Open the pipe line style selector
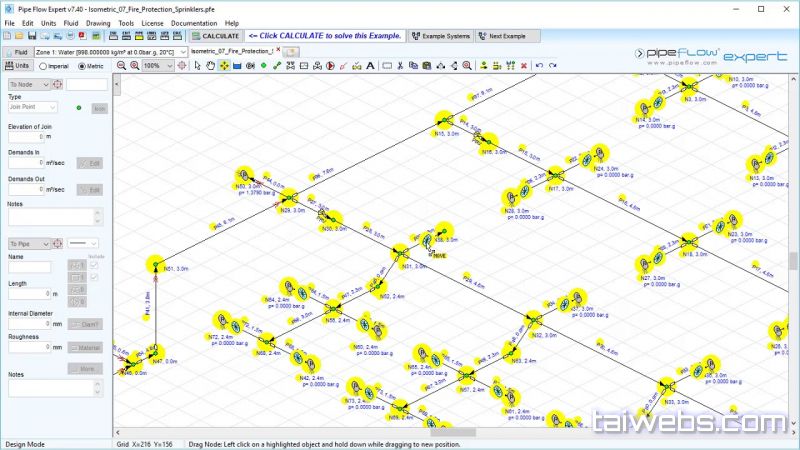Viewport: 800px width, 450px height. (x=83, y=243)
